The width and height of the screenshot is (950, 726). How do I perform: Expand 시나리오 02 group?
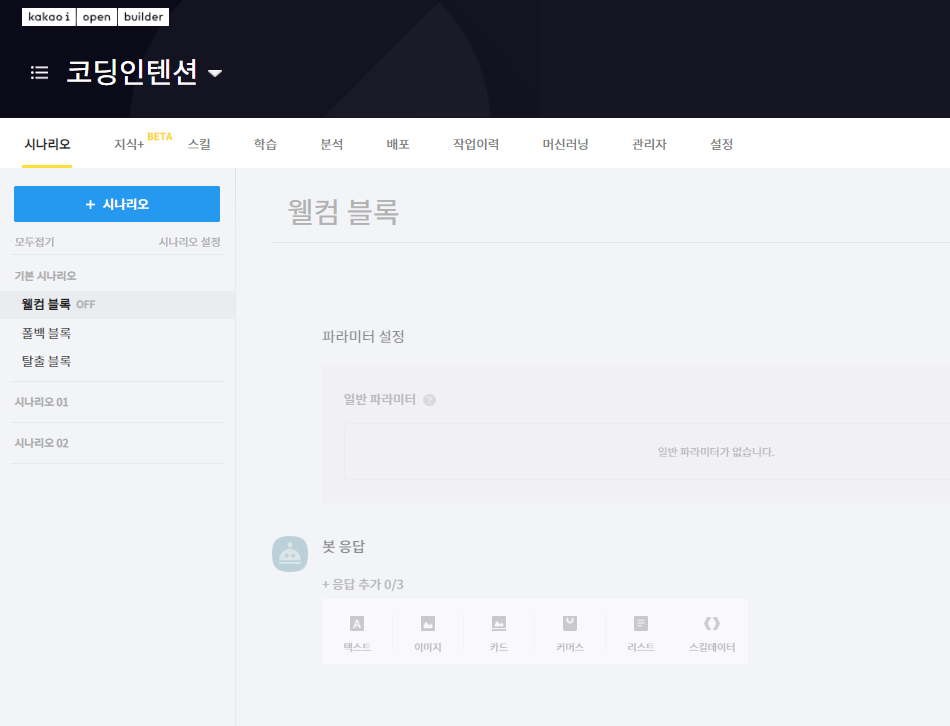point(41,443)
